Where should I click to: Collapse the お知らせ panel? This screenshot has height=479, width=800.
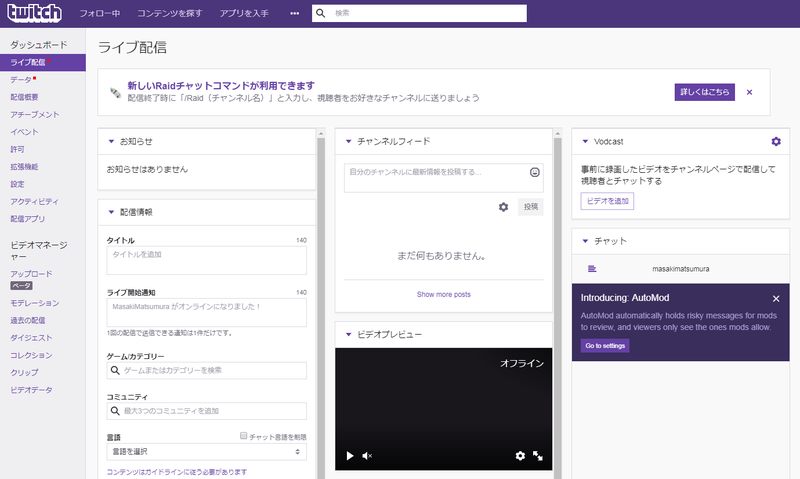(x=111, y=141)
